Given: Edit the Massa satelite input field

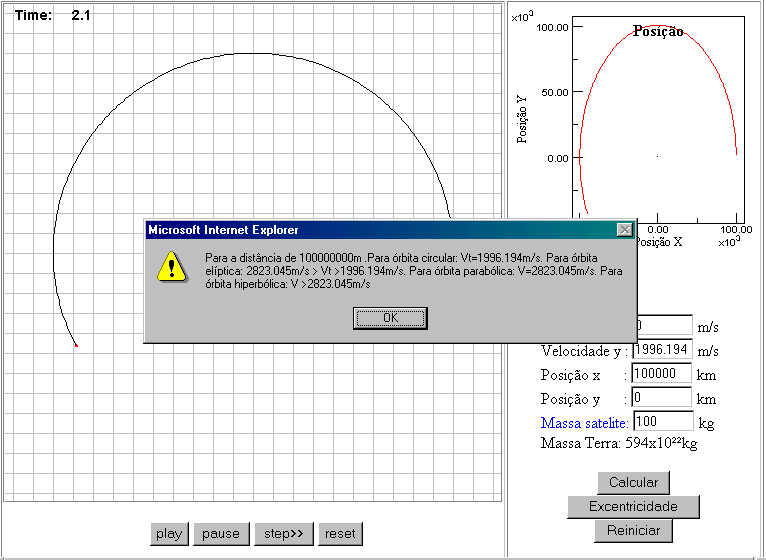Looking at the screenshot, I should pyautogui.click(x=663, y=422).
